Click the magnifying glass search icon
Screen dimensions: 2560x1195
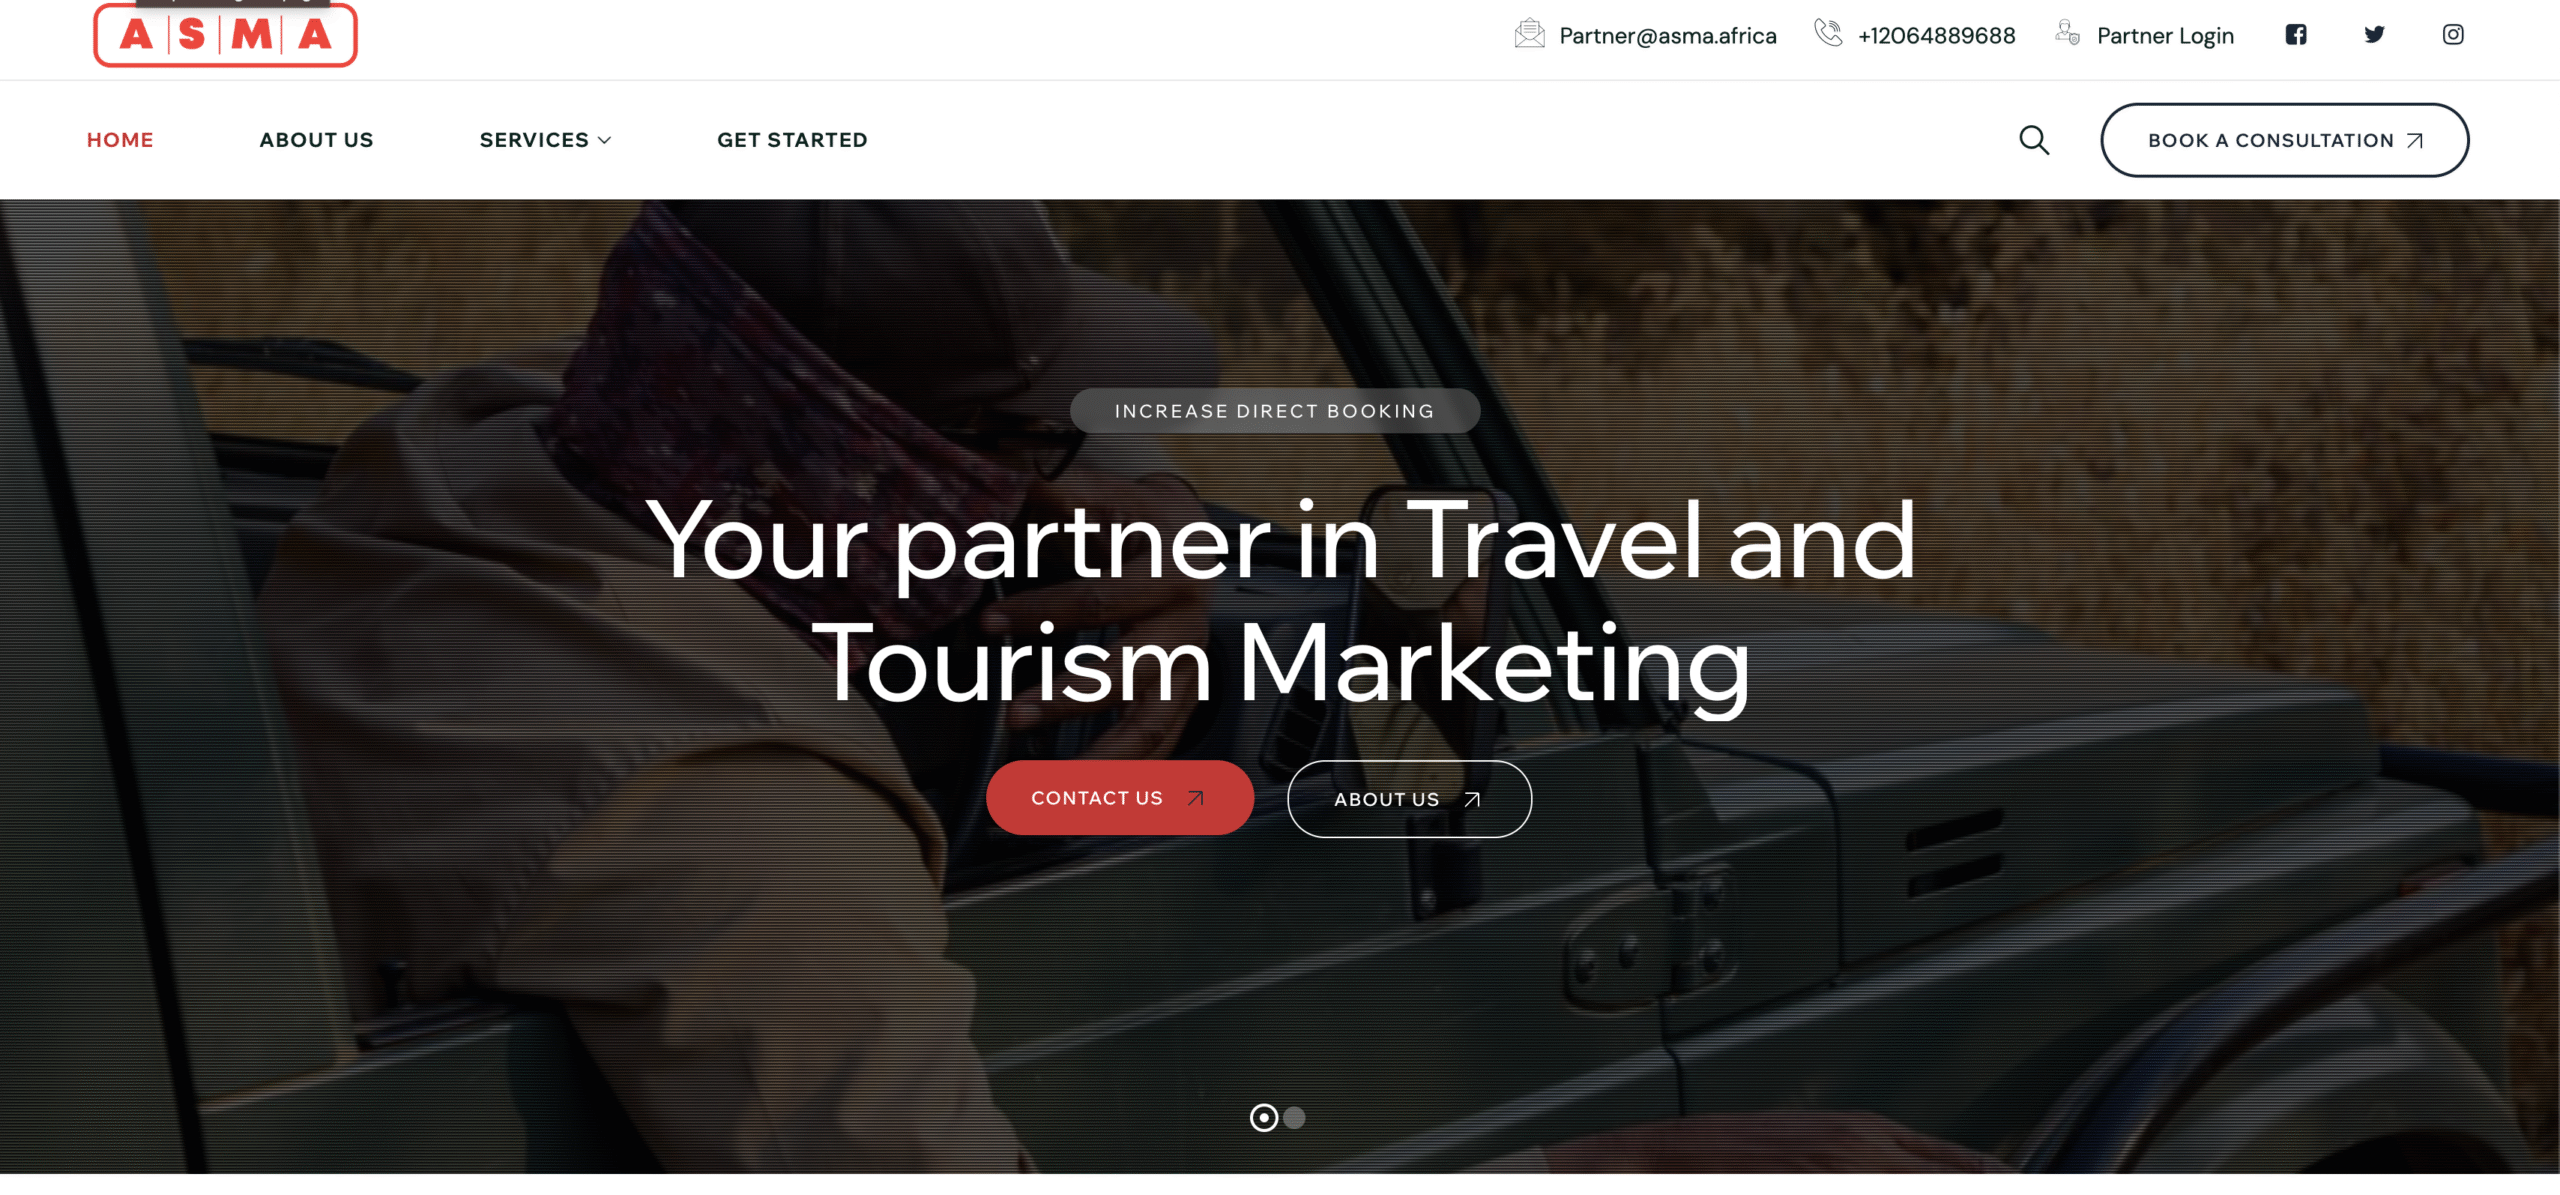click(2034, 140)
